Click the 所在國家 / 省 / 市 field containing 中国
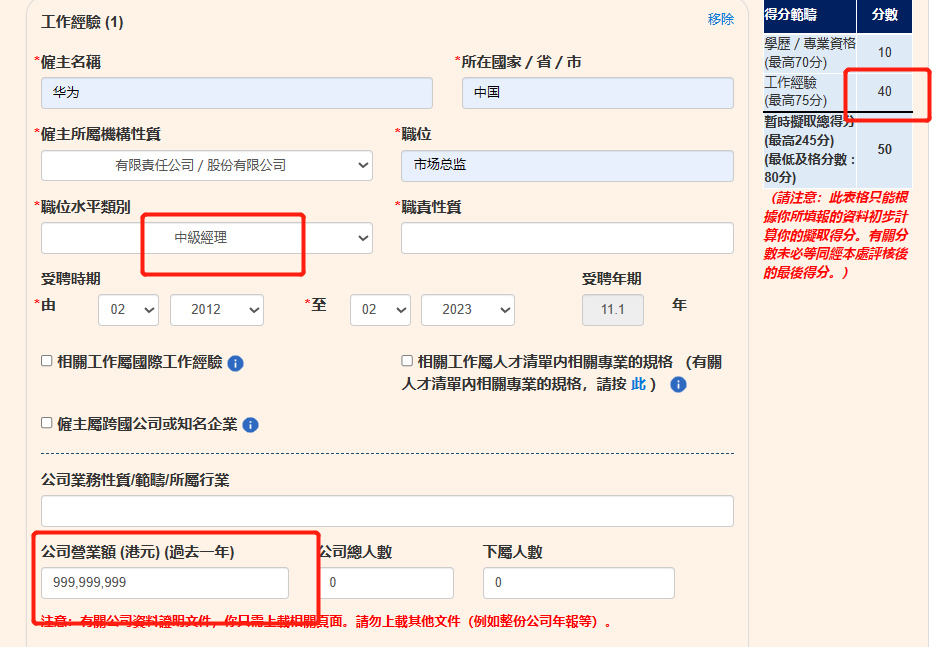The width and height of the screenshot is (950, 647). coord(597,93)
